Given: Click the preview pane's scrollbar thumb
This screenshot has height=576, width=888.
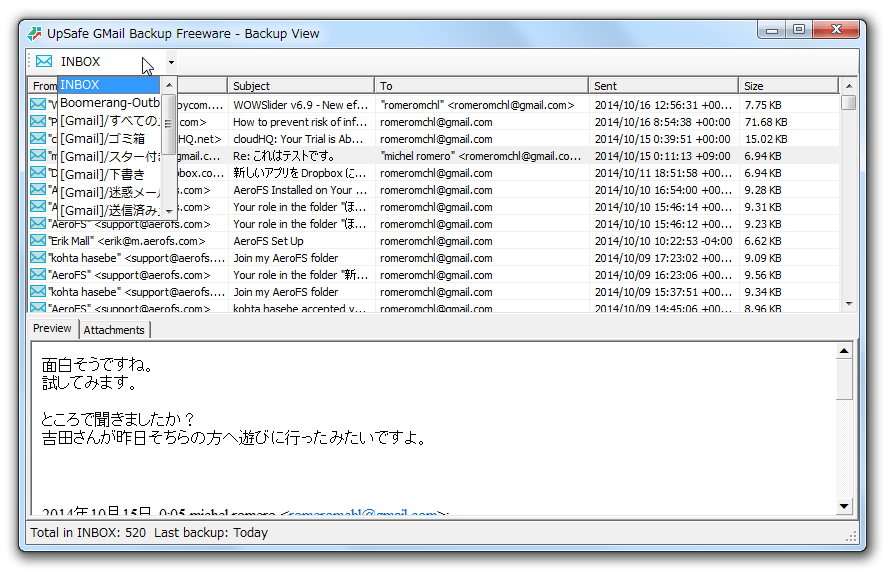Looking at the screenshot, I should click(844, 379).
